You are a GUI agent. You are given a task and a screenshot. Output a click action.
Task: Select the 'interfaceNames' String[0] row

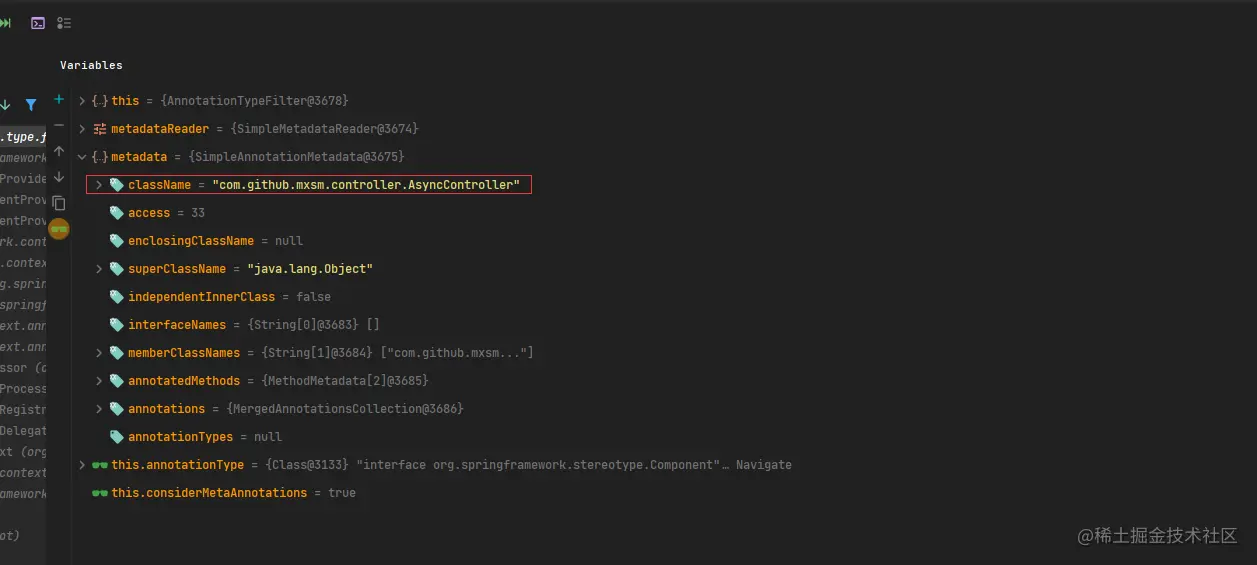[x=664, y=325]
